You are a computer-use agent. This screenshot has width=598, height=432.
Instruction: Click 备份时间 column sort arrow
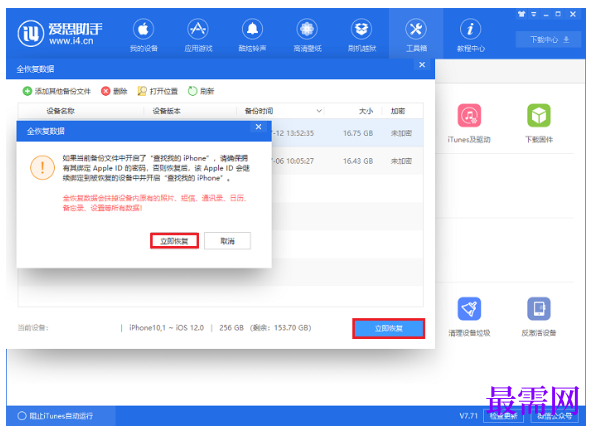(x=319, y=111)
